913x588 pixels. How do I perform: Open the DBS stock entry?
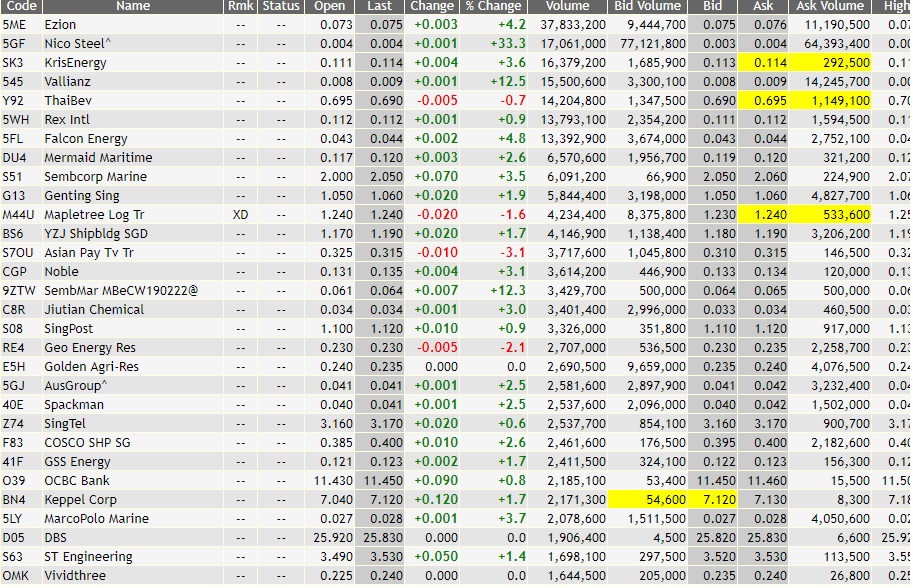[120, 538]
